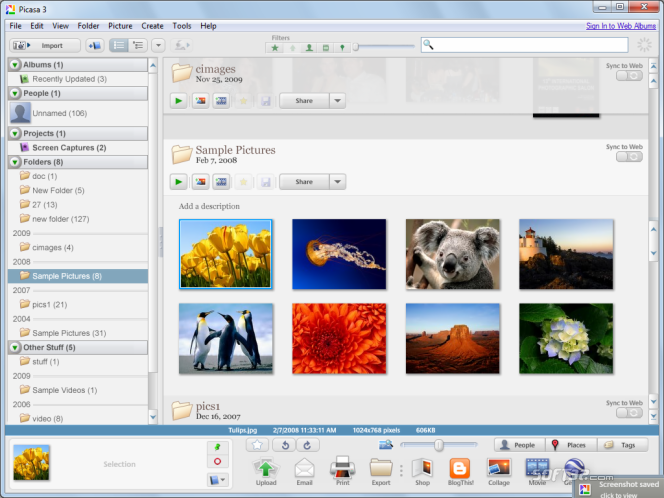Enable the starred photos filter

click(x=275, y=47)
